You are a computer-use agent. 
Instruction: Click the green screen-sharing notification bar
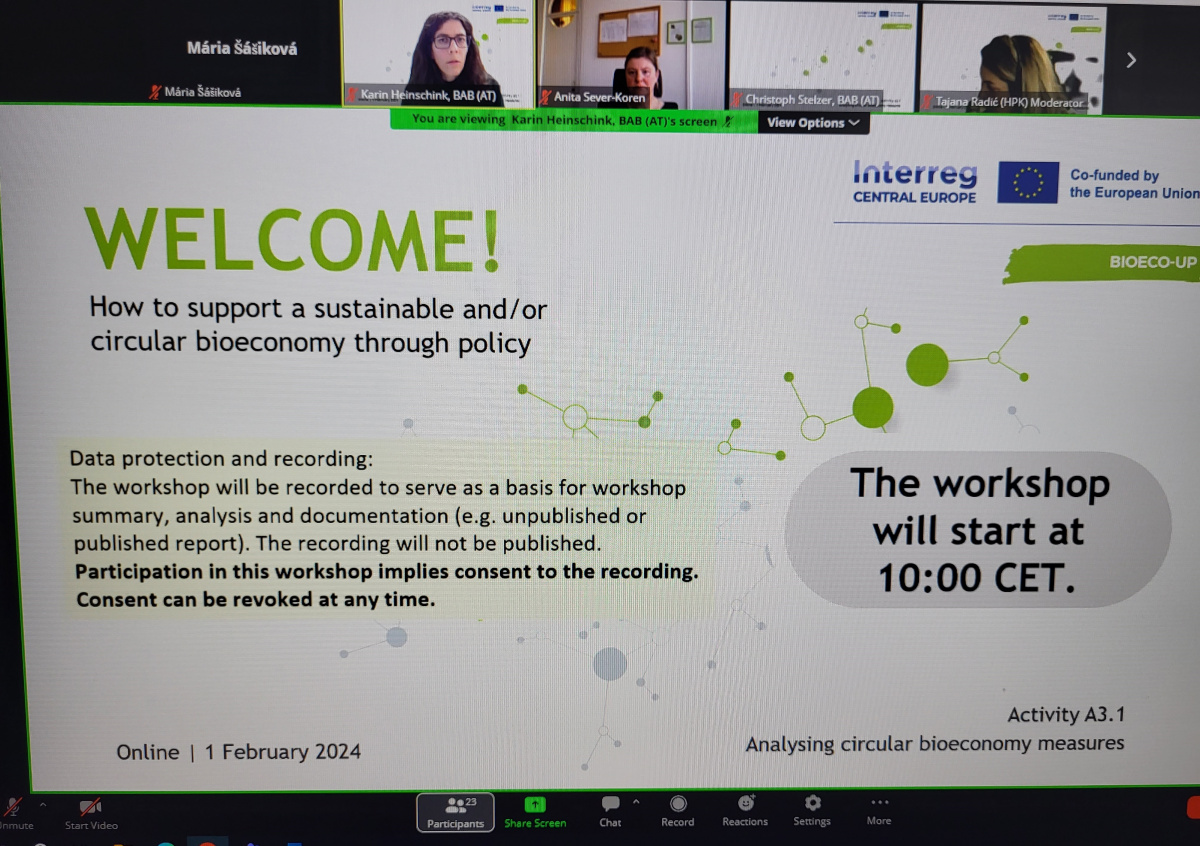coord(573,121)
